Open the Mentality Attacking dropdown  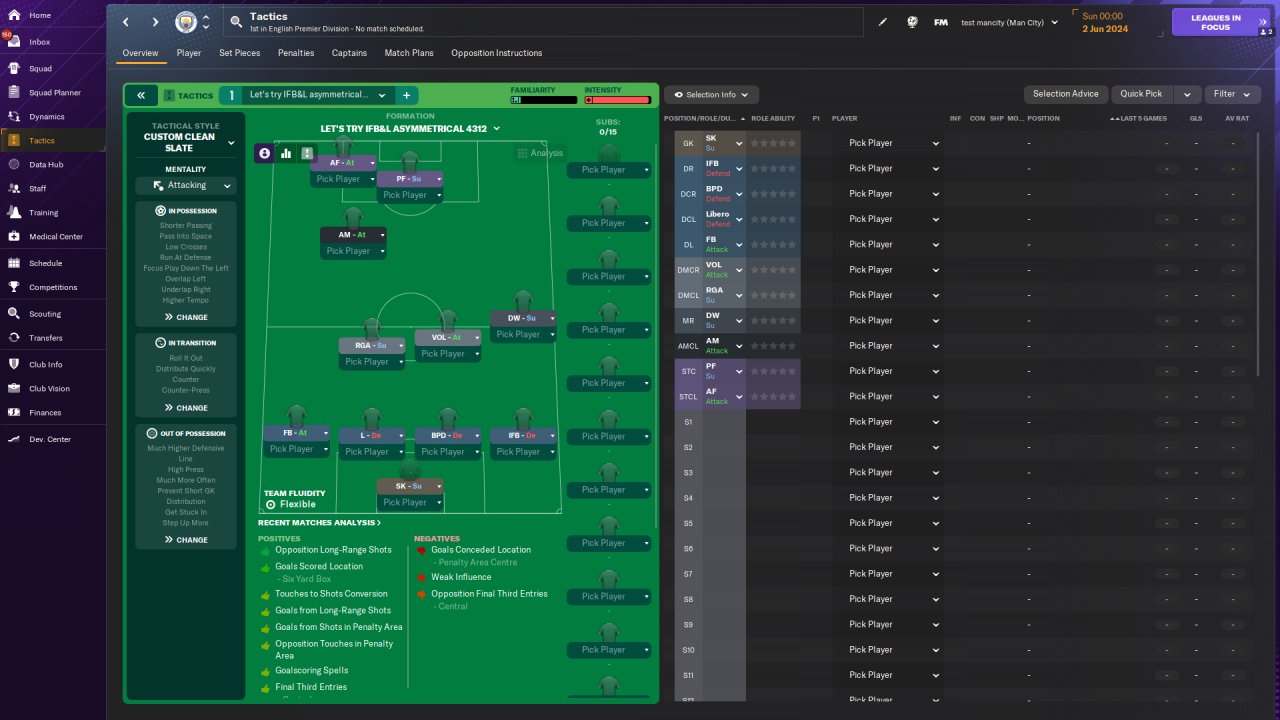coord(187,185)
